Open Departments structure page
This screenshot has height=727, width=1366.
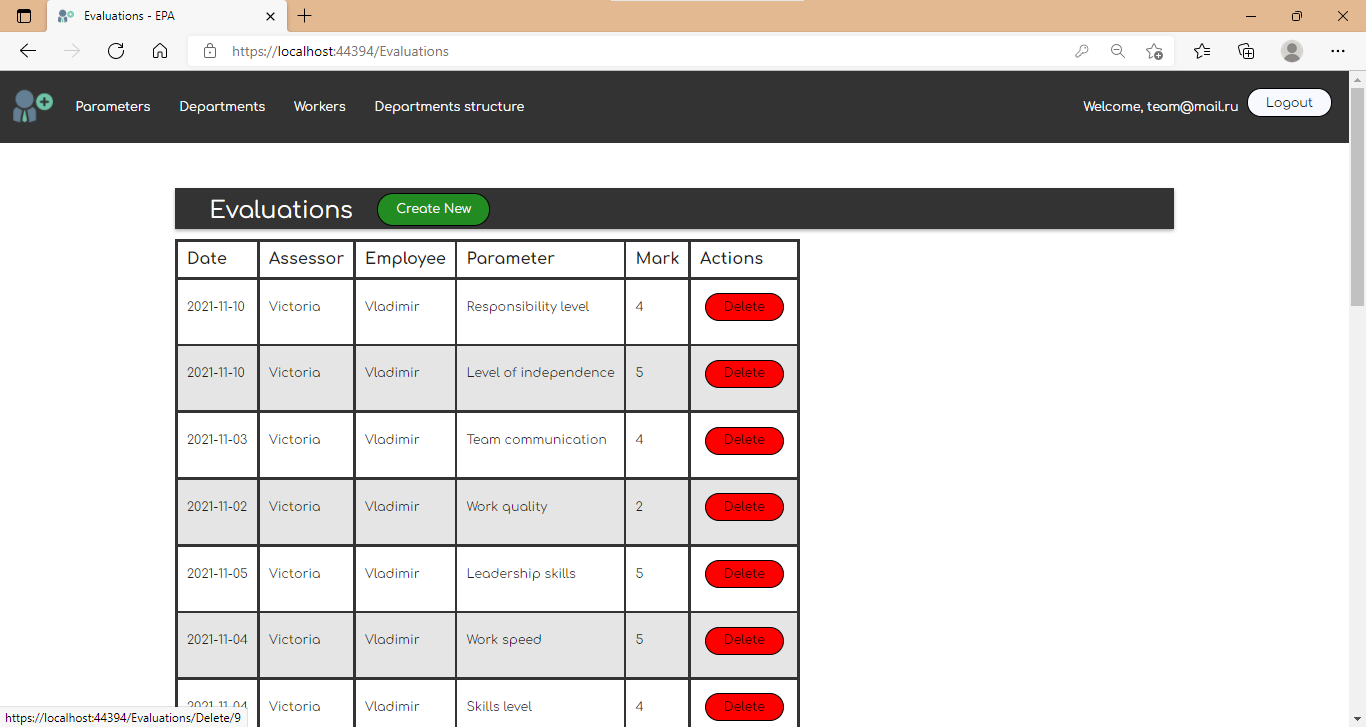coord(449,106)
